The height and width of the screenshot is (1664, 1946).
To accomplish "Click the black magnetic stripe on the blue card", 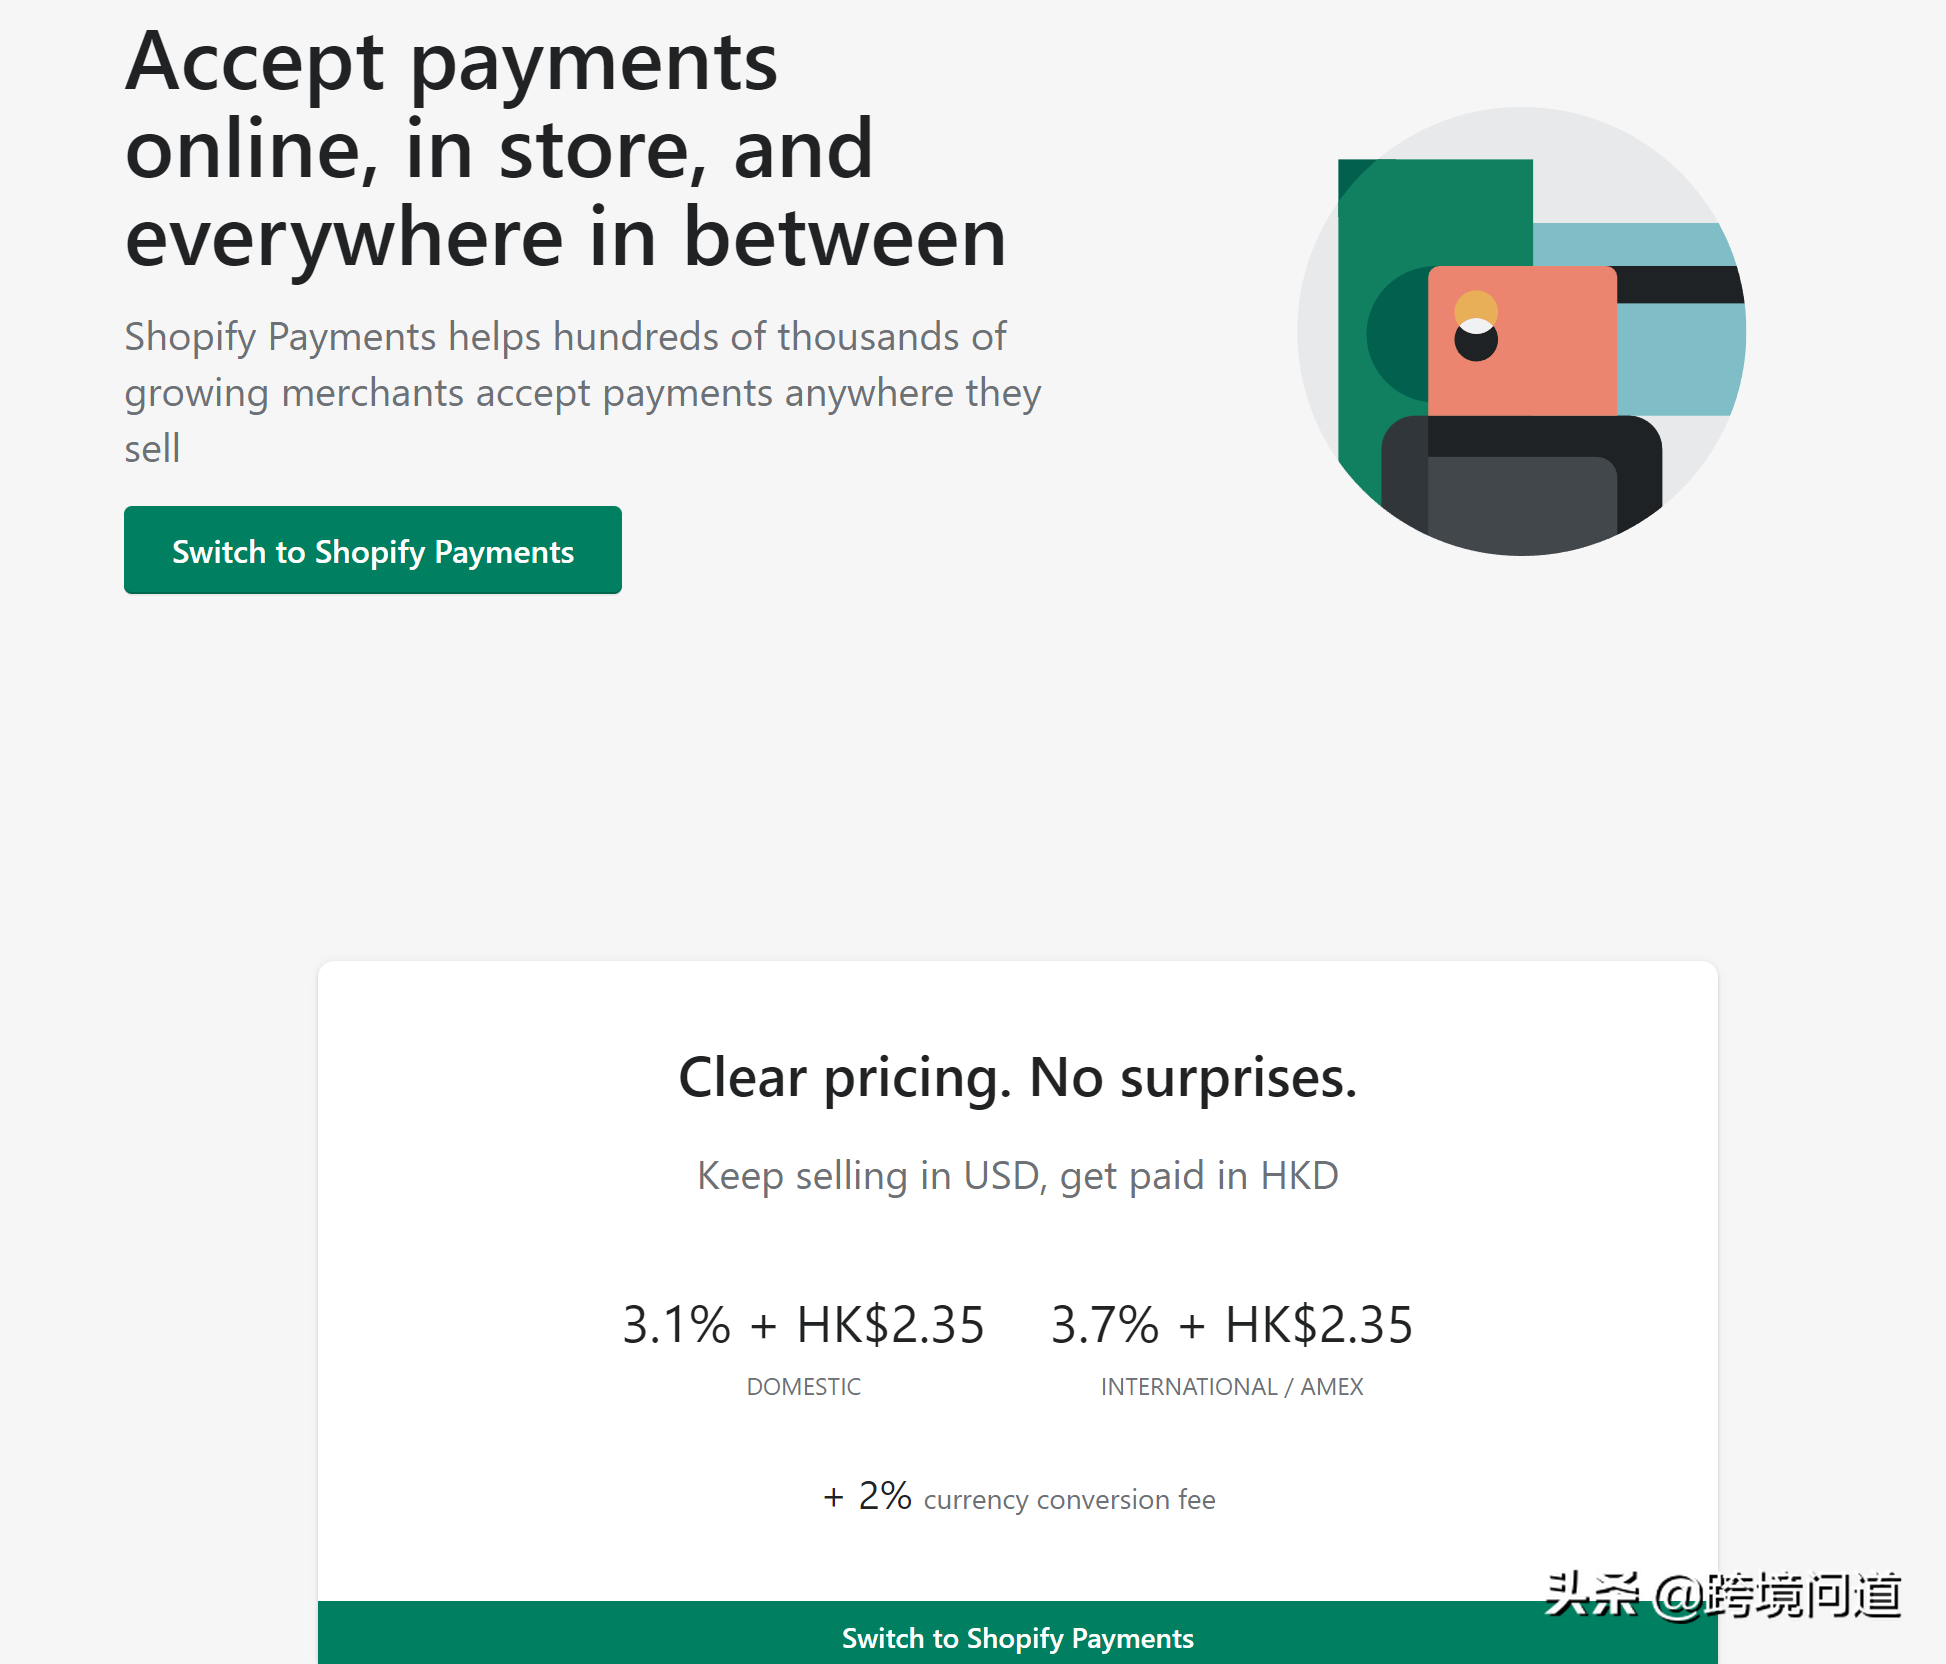I will [x=1678, y=285].
